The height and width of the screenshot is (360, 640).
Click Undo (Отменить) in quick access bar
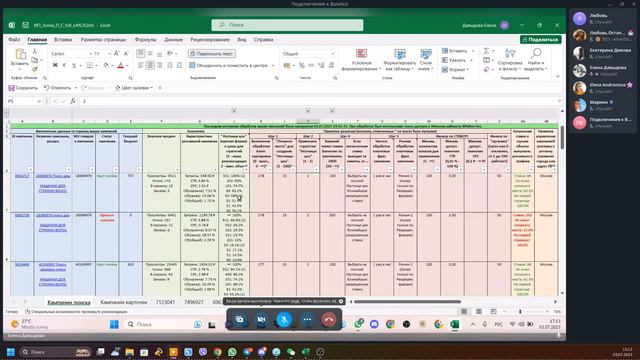pos(58,88)
